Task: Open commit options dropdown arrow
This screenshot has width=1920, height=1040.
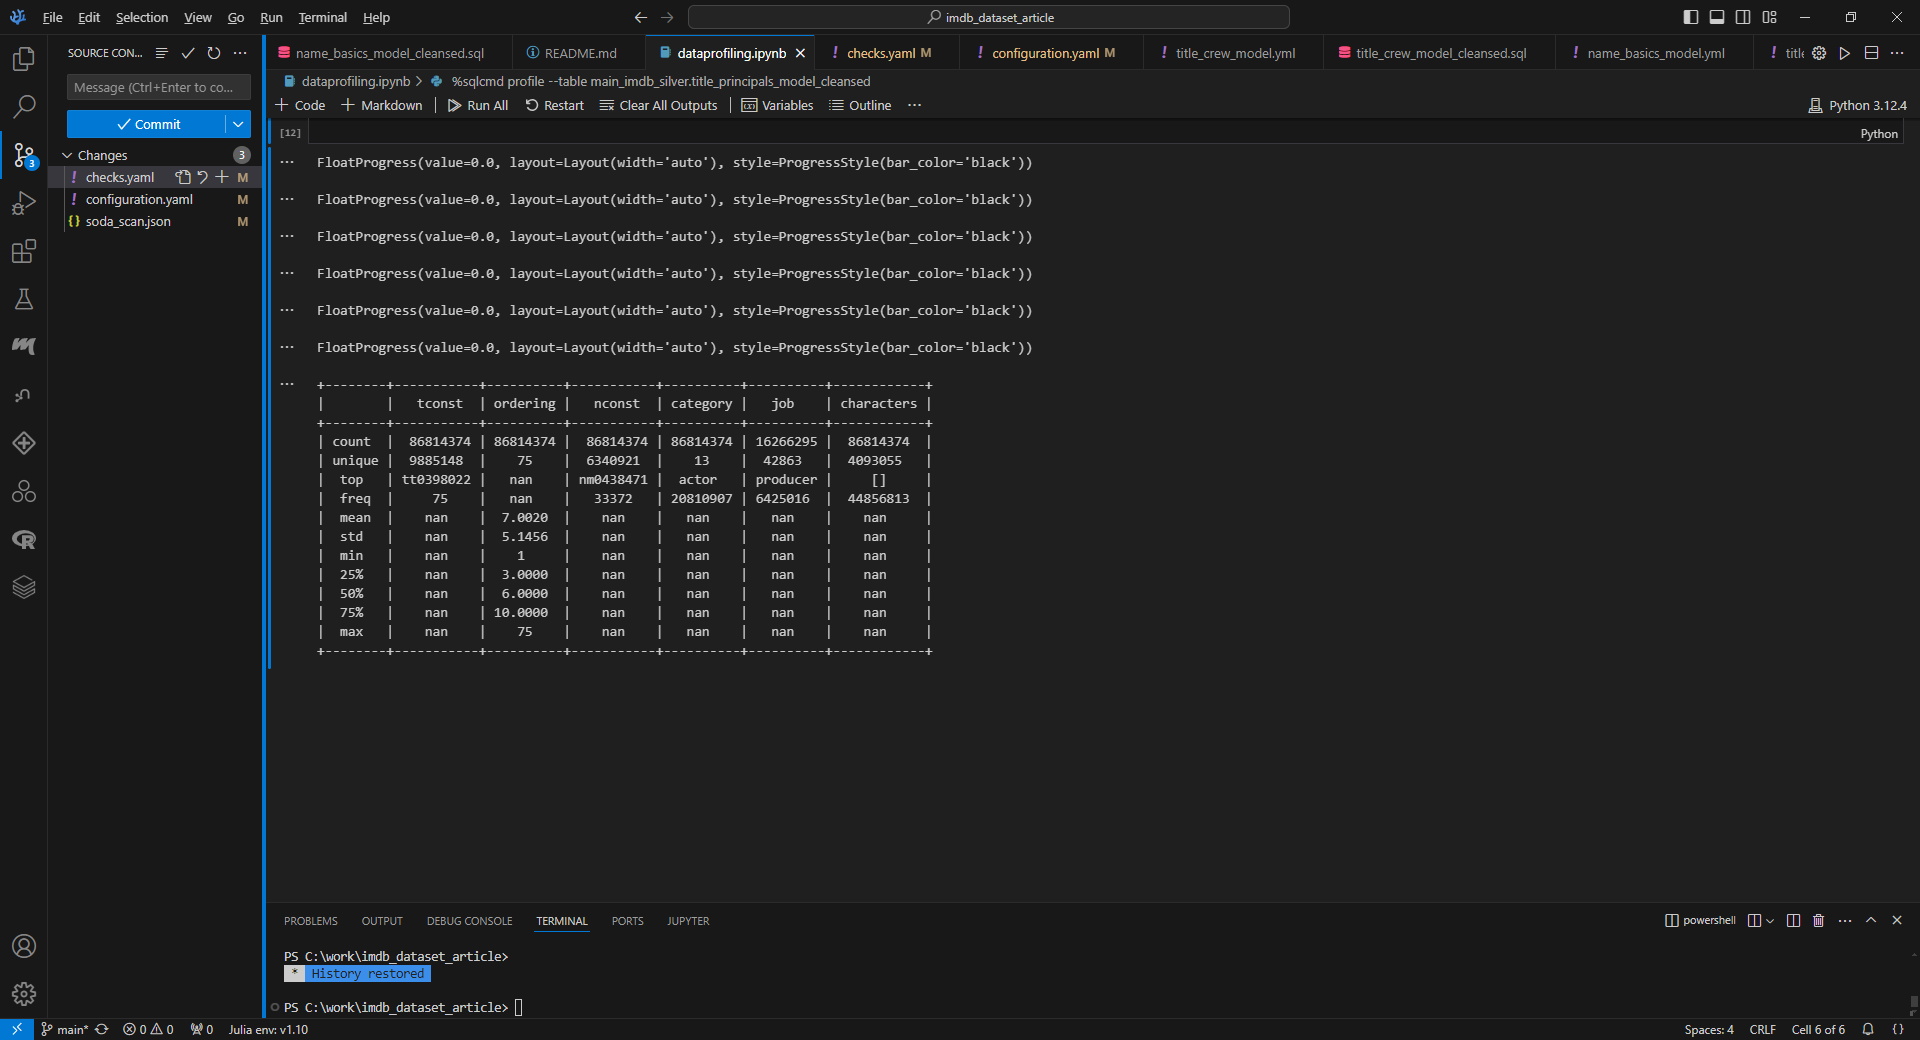Action: click(x=238, y=124)
